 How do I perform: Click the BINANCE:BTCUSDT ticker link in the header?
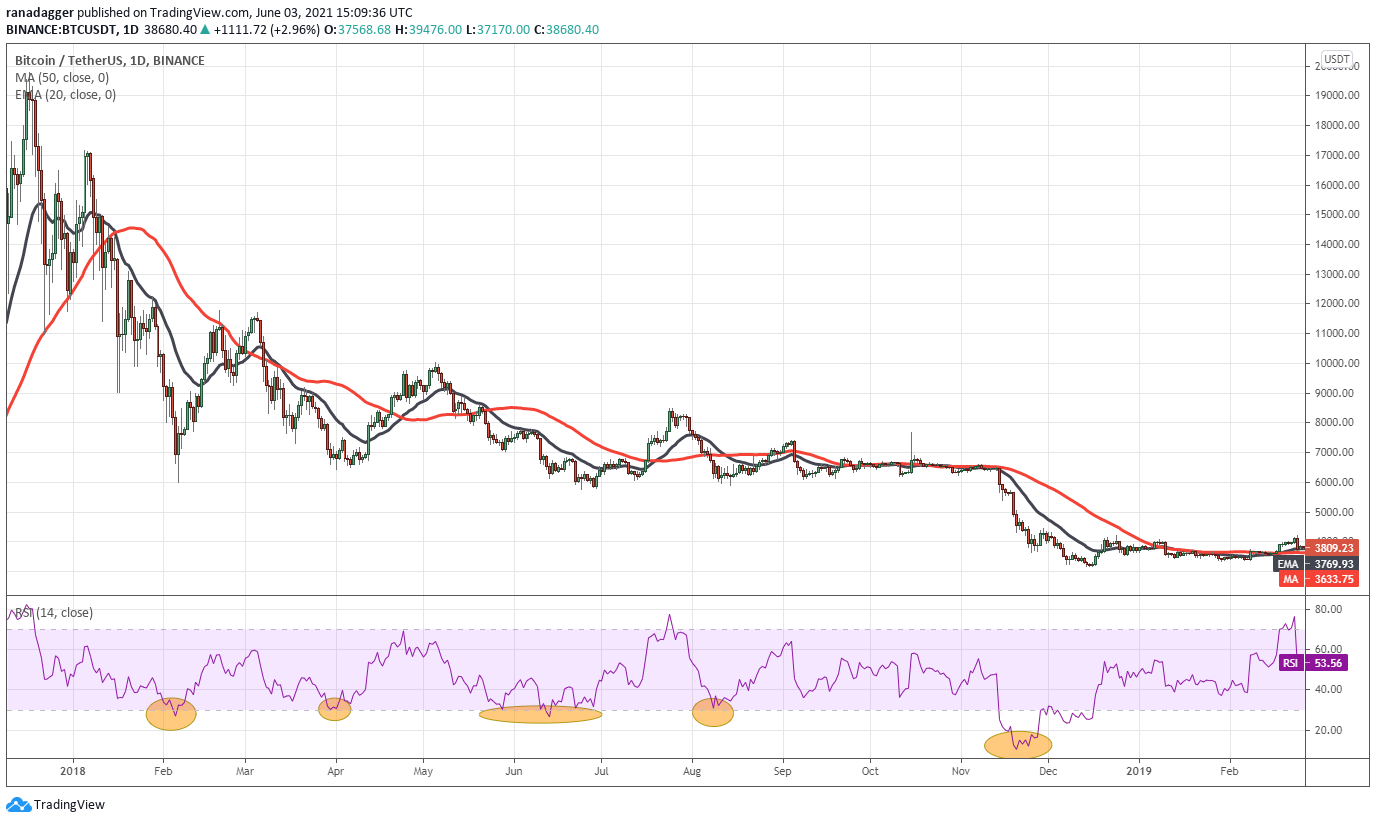pos(64,29)
